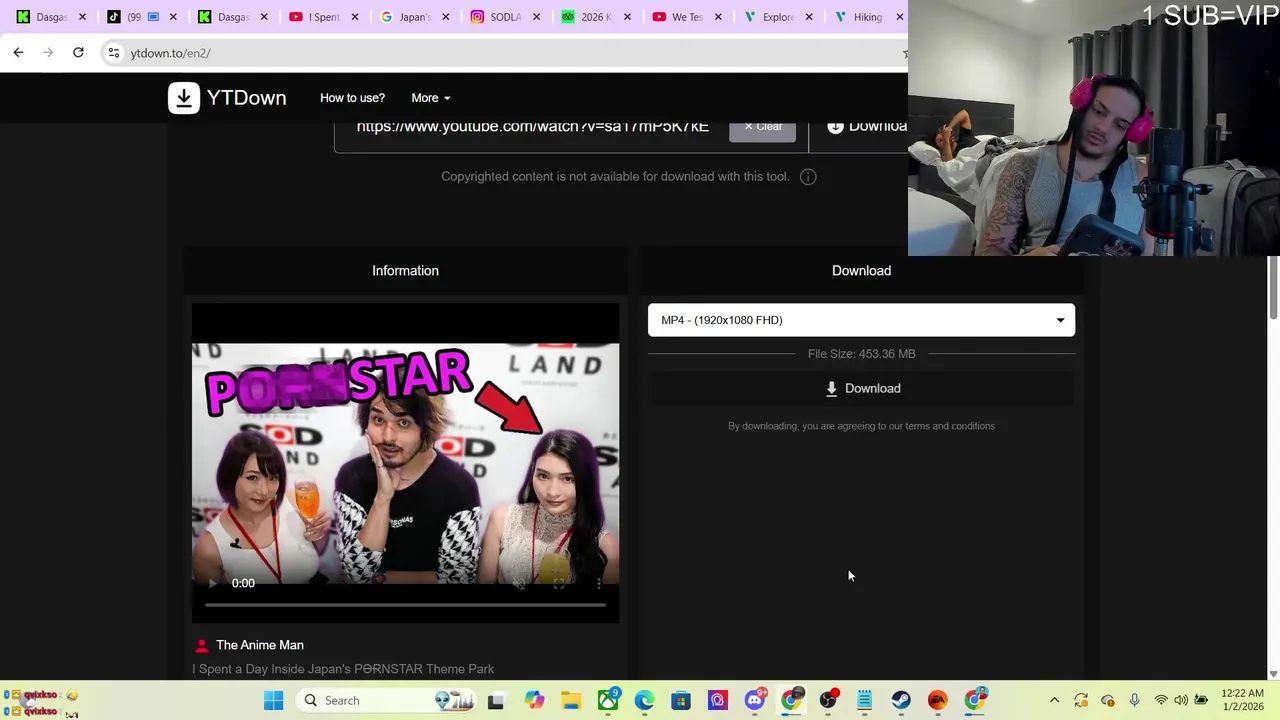Screen dimensions: 1280x720
Task: Open Discord from the taskbar
Action: 755,701
